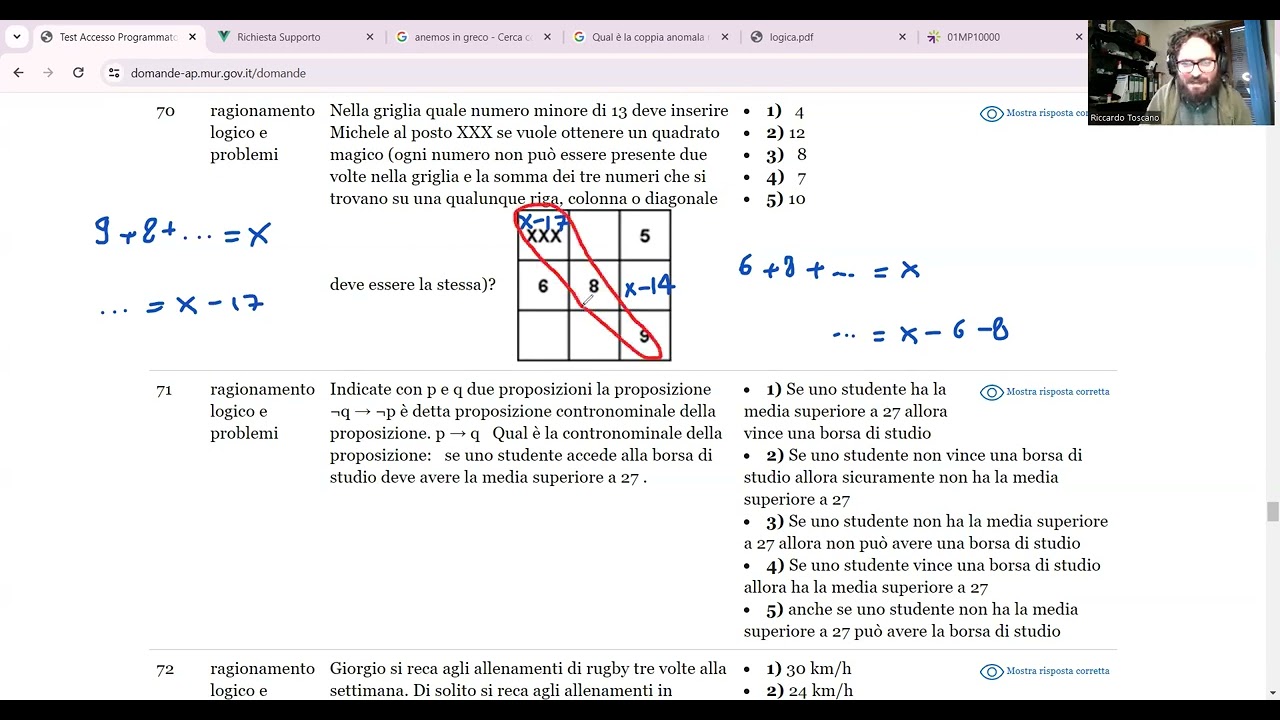Viewport: 1280px width, 720px height.
Task: Click the Riccardo Toscano webcam thumbnail
Action: point(1181,72)
